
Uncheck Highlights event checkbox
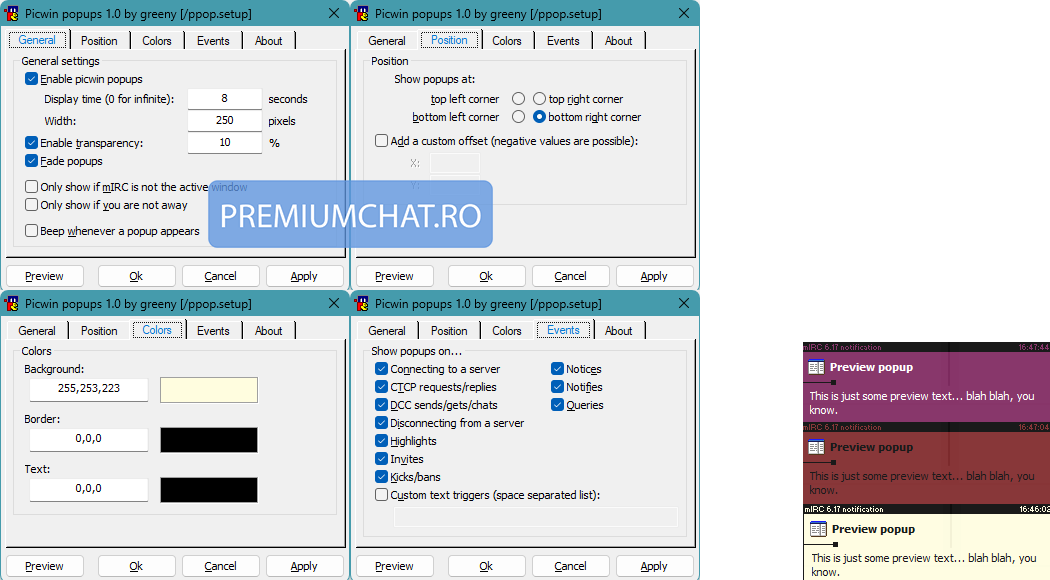382,441
